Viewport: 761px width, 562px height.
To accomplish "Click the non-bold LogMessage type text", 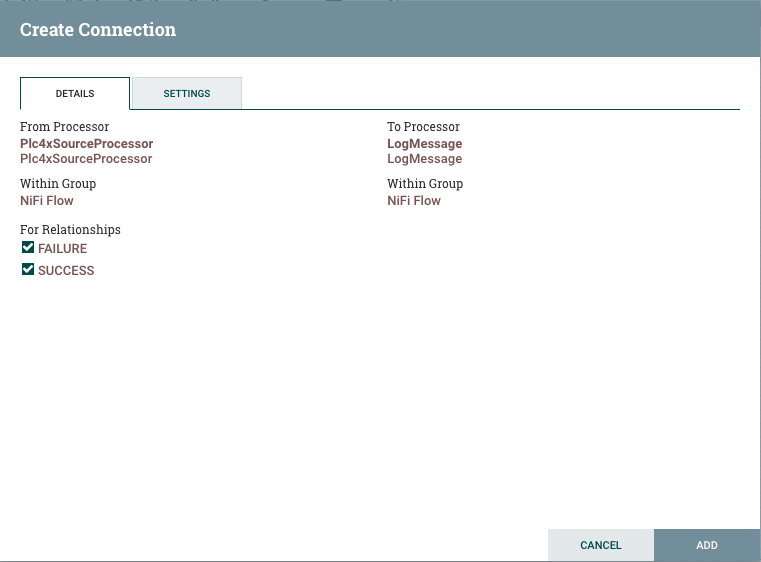I will (424, 159).
